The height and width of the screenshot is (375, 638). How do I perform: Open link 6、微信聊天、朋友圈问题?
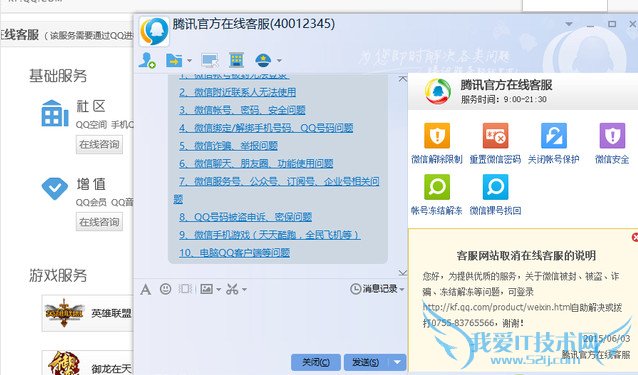pos(256,164)
